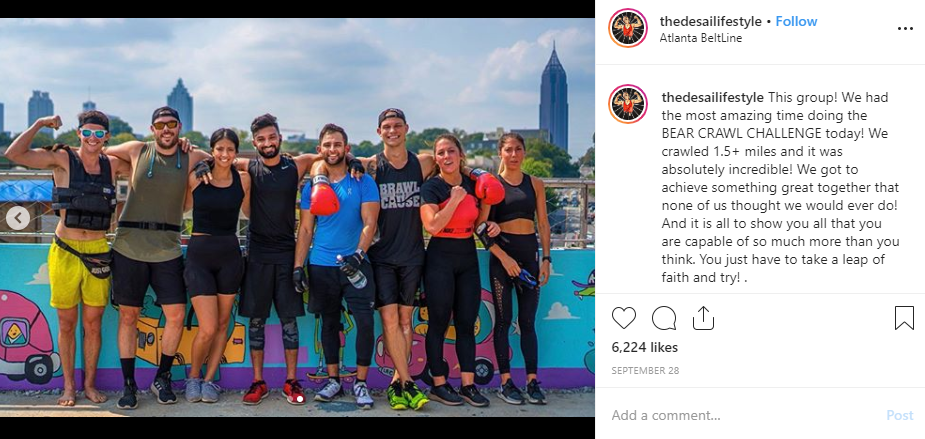
Task: Click the man in yellow shorts
Action: [75, 257]
